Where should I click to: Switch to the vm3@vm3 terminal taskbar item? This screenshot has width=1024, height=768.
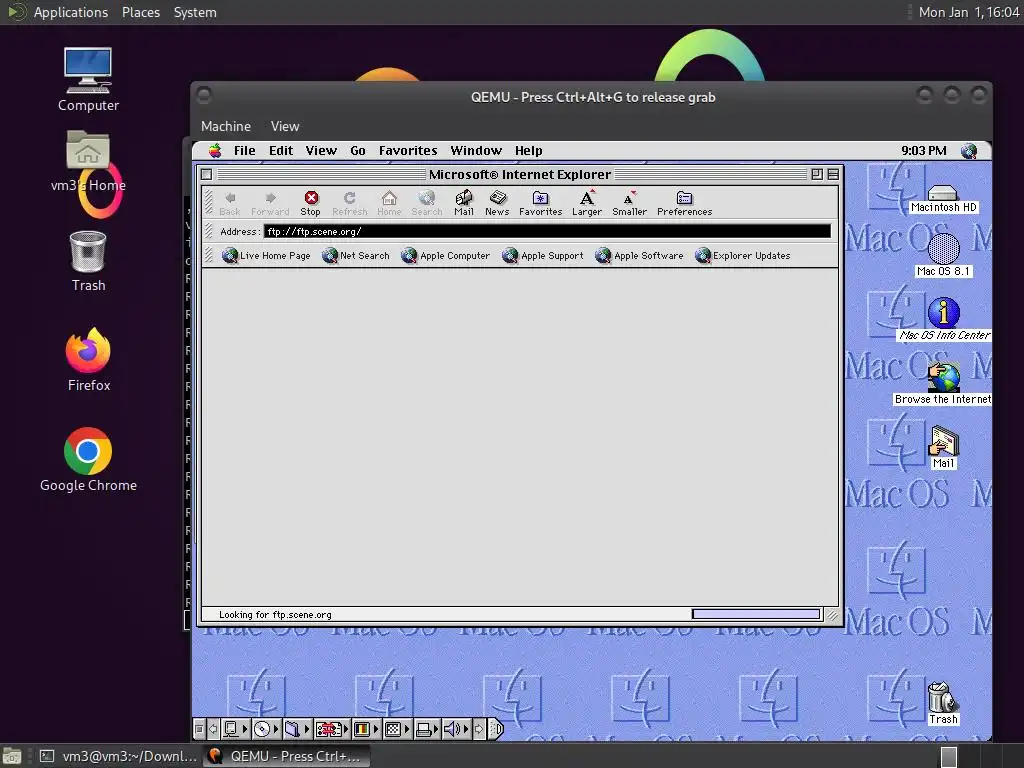click(118, 756)
